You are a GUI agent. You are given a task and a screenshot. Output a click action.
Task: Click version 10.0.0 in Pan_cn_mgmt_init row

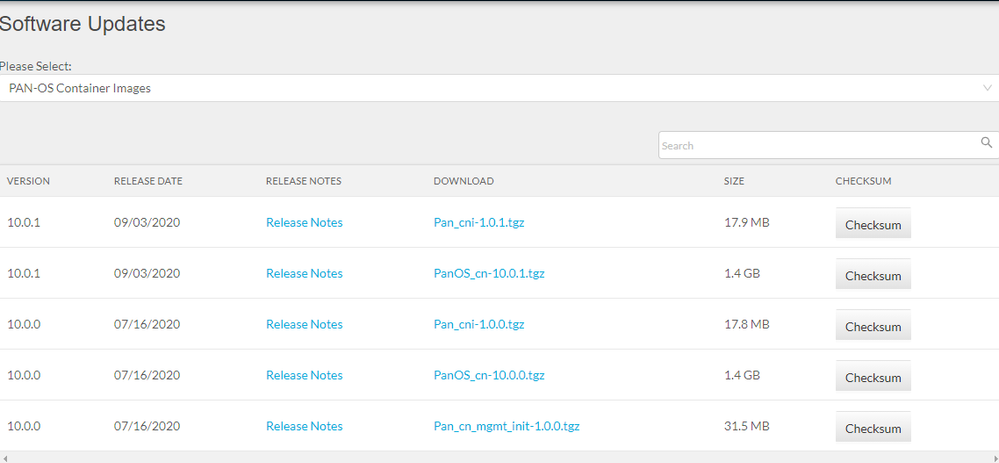[24, 426]
